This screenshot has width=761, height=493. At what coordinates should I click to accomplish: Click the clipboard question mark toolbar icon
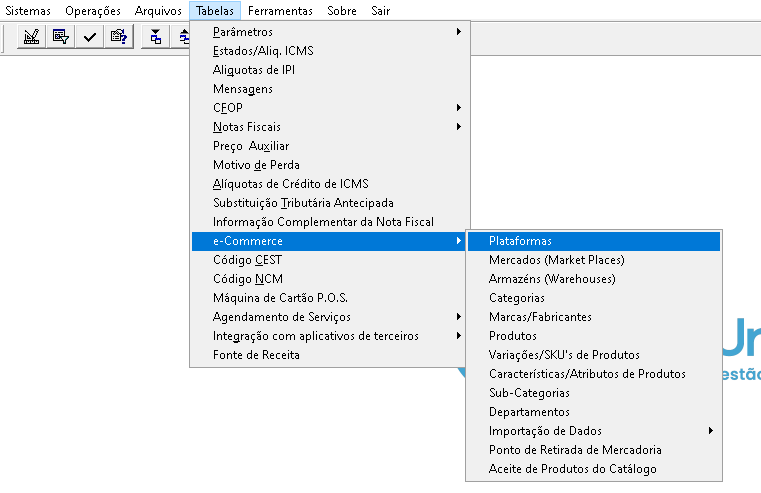coord(119,37)
